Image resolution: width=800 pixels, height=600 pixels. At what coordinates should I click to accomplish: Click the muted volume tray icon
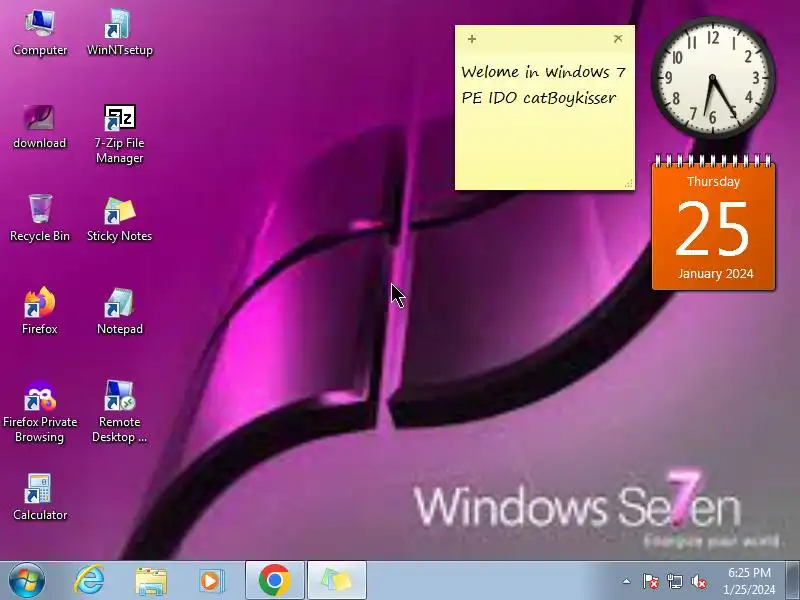pos(699,581)
